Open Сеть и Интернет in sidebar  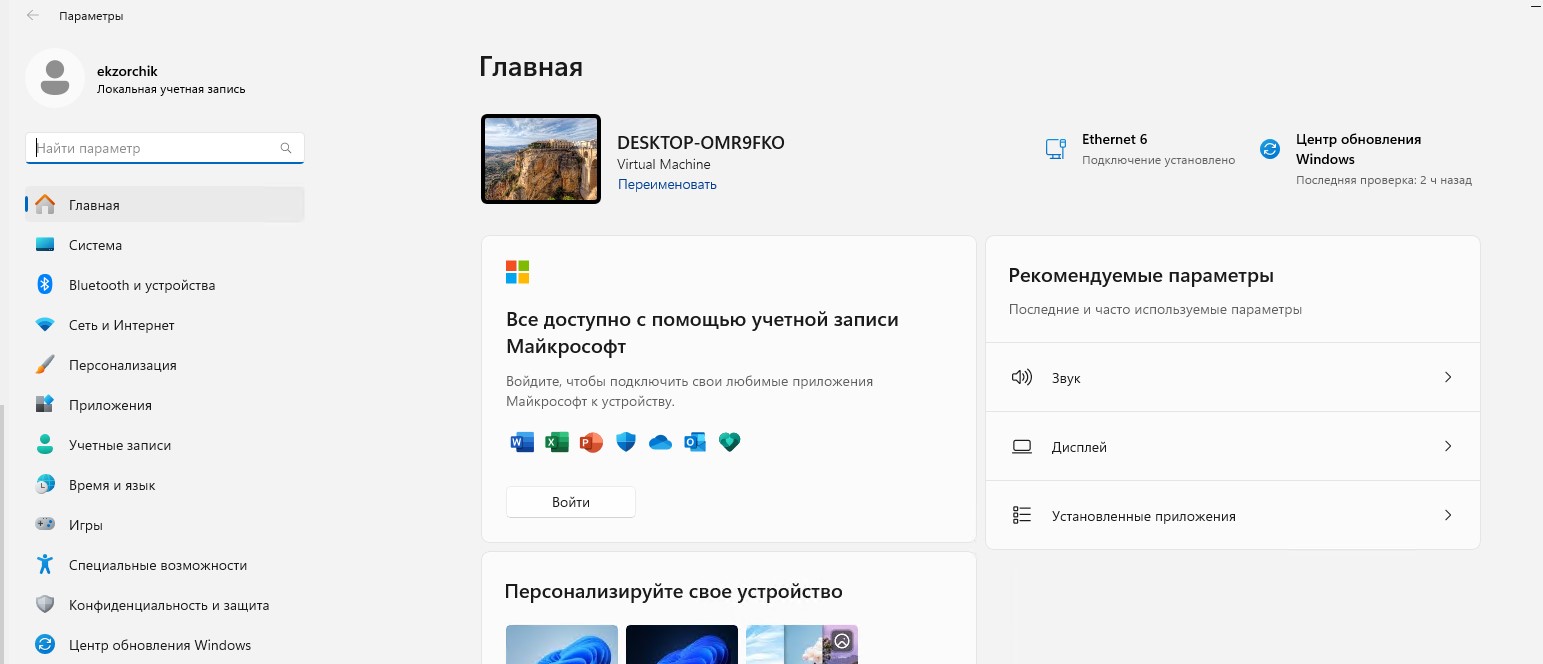(121, 325)
